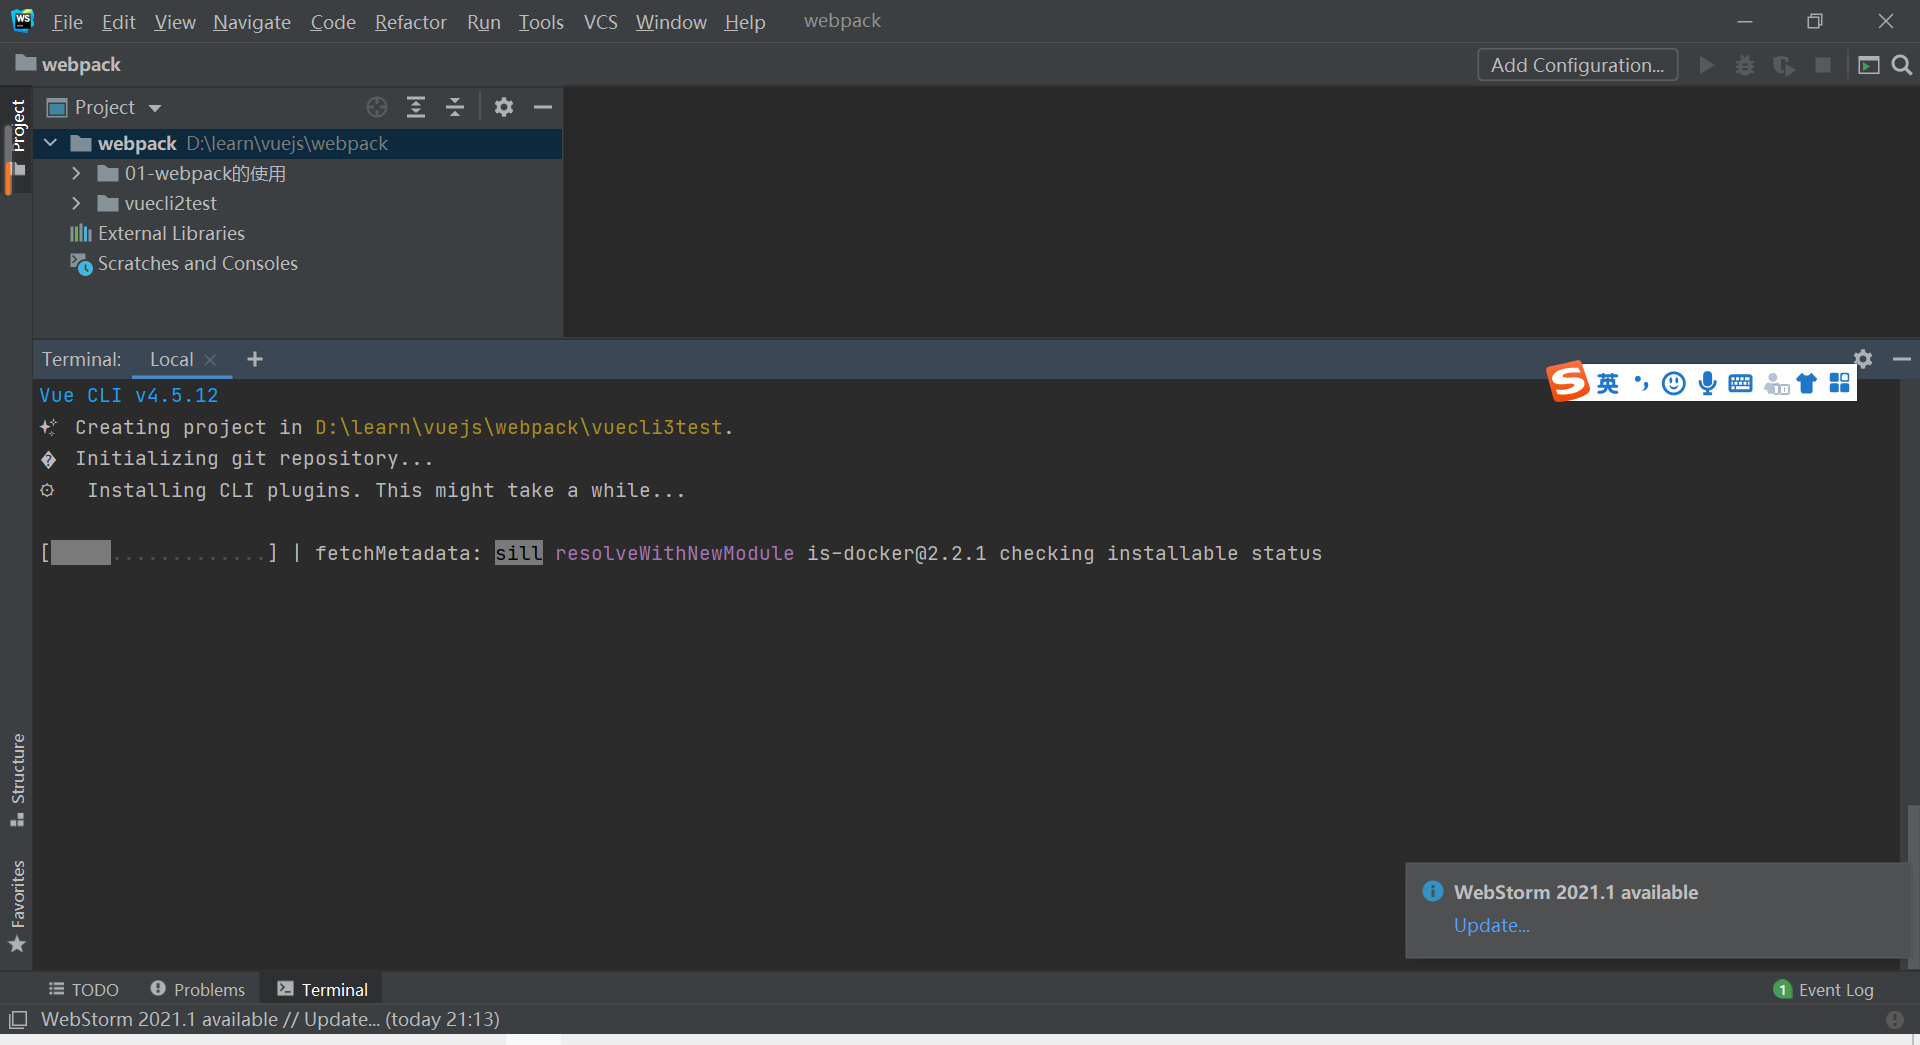Open the Code menu
Viewport: 1920px width, 1045px height.
[x=333, y=22]
